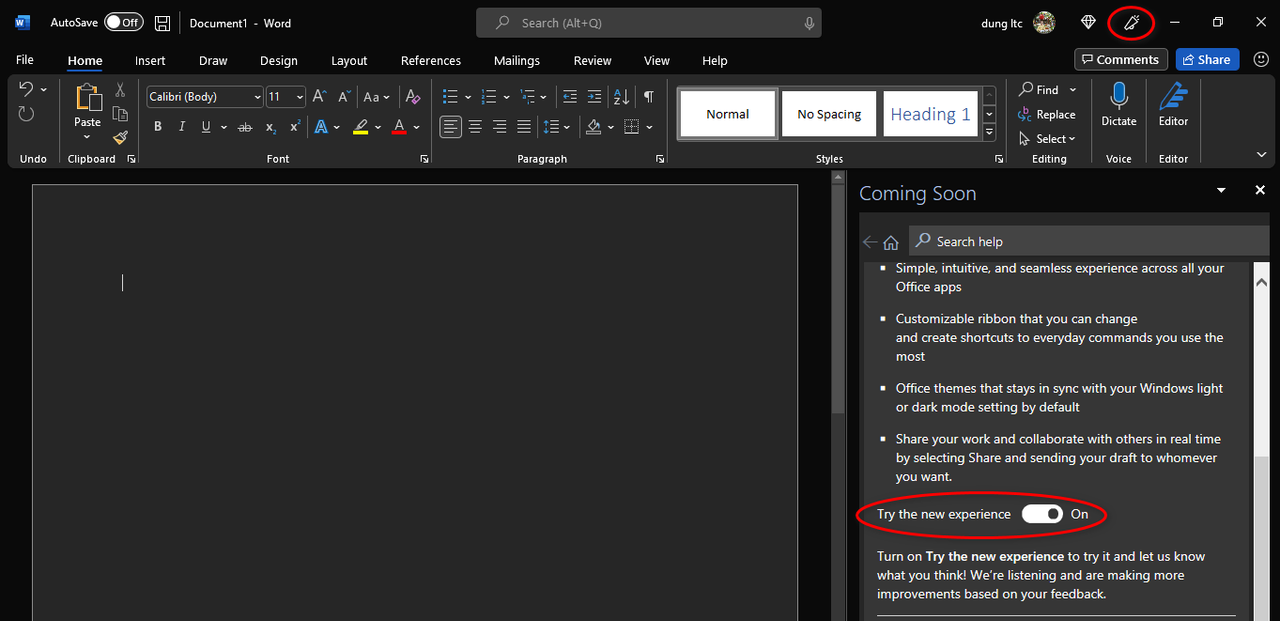This screenshot has height=621, width=1280.
Task: Expand the Paste options arrow
Action: pyautogui.click(x=88, y=137)
